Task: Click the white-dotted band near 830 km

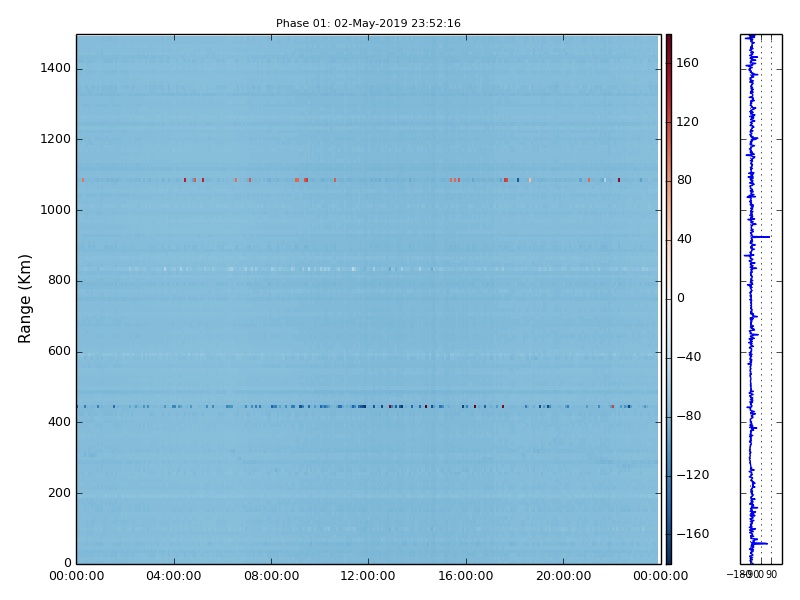Action: pos(368,269)
